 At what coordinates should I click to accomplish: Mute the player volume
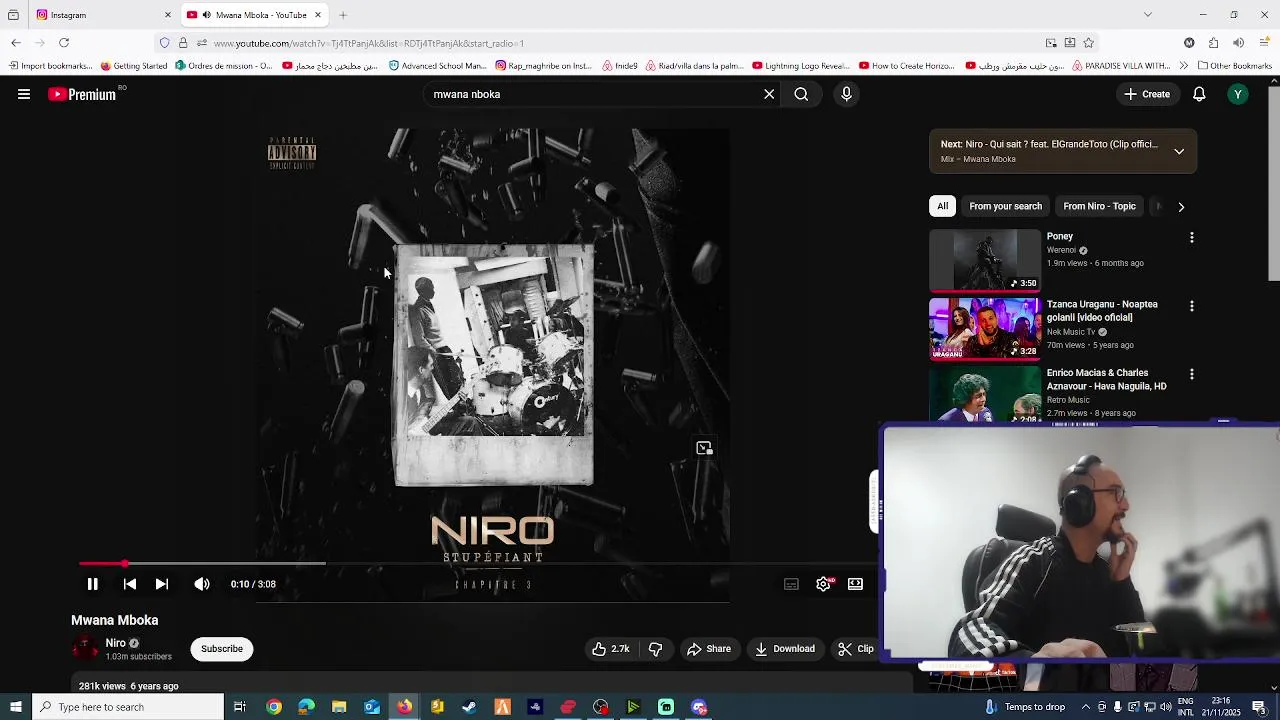coord(202,584)
